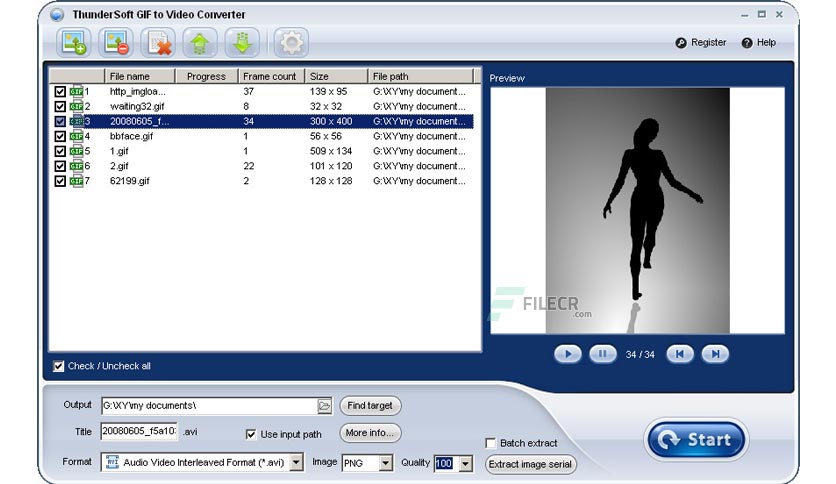
Task: Sort by Size column header
Action: (336, 76)
